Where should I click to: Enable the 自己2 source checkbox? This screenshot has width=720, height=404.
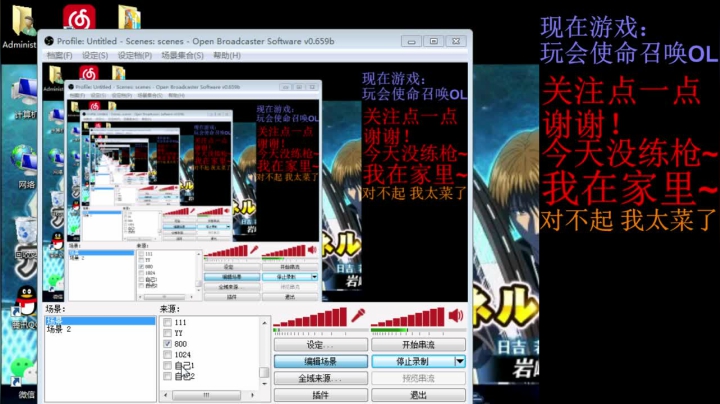pos(168,376)
